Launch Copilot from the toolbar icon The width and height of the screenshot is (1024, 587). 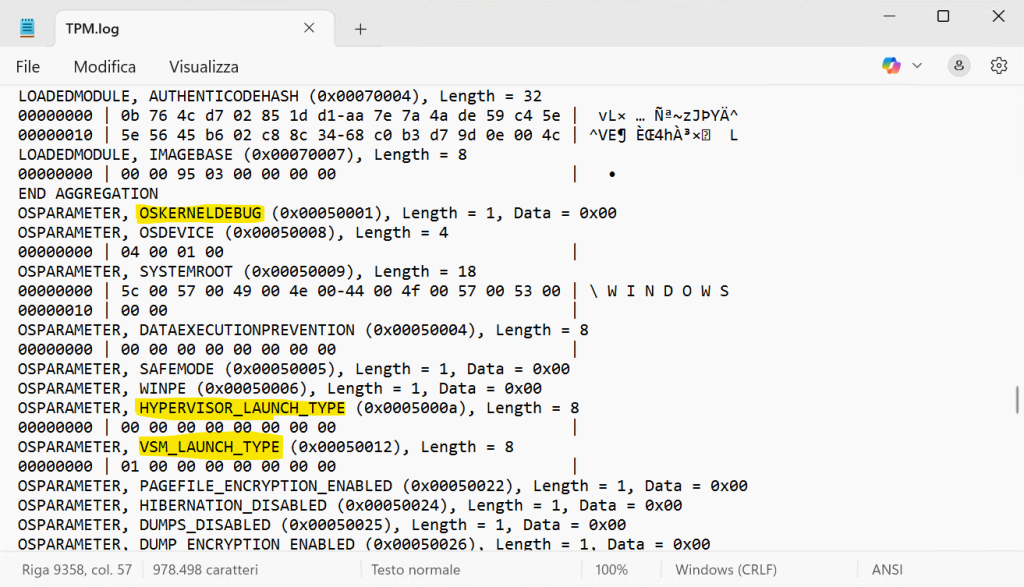point(889,65)
